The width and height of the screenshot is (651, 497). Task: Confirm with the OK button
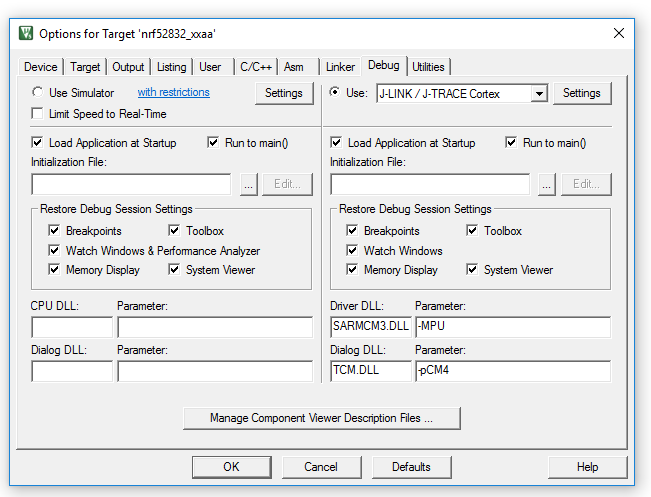coord(232,467)
